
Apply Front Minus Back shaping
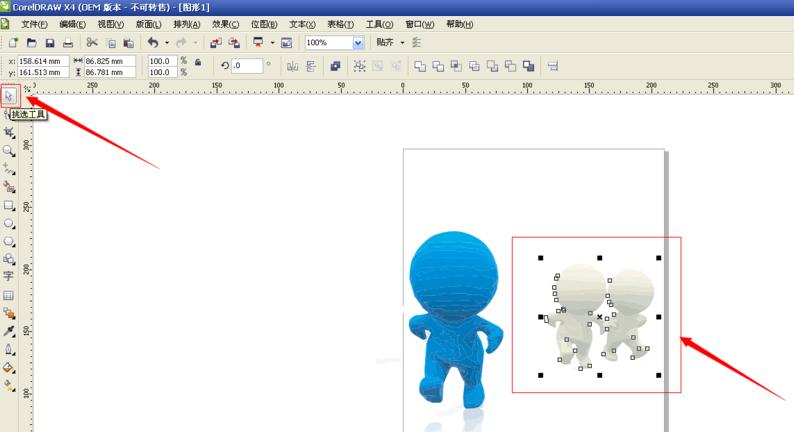point(492,66)
